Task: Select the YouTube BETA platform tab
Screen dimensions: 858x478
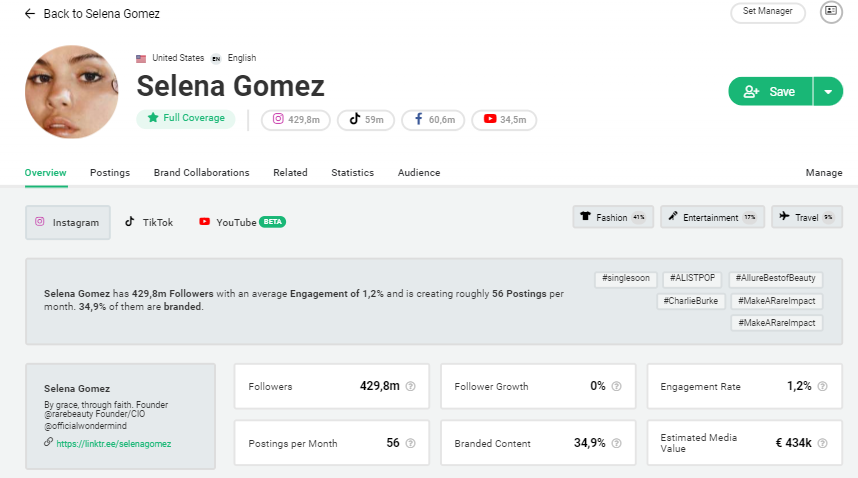Action: [242, 222]
